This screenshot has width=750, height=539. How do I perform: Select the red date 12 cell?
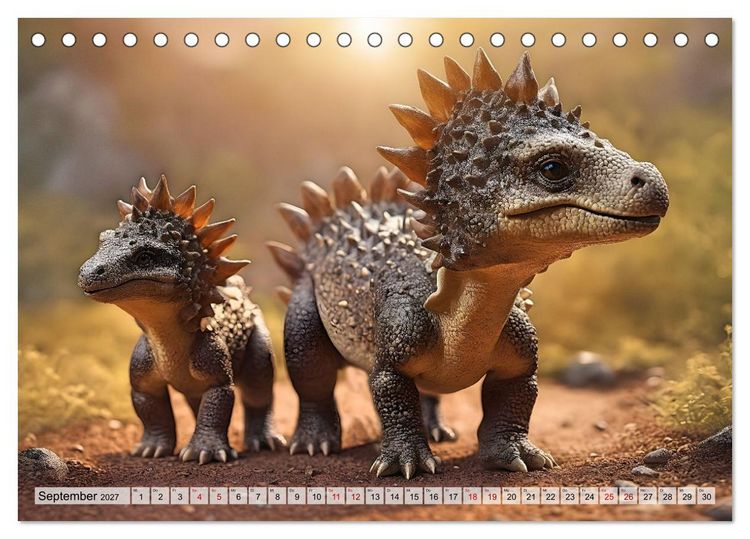coord(355,496)
